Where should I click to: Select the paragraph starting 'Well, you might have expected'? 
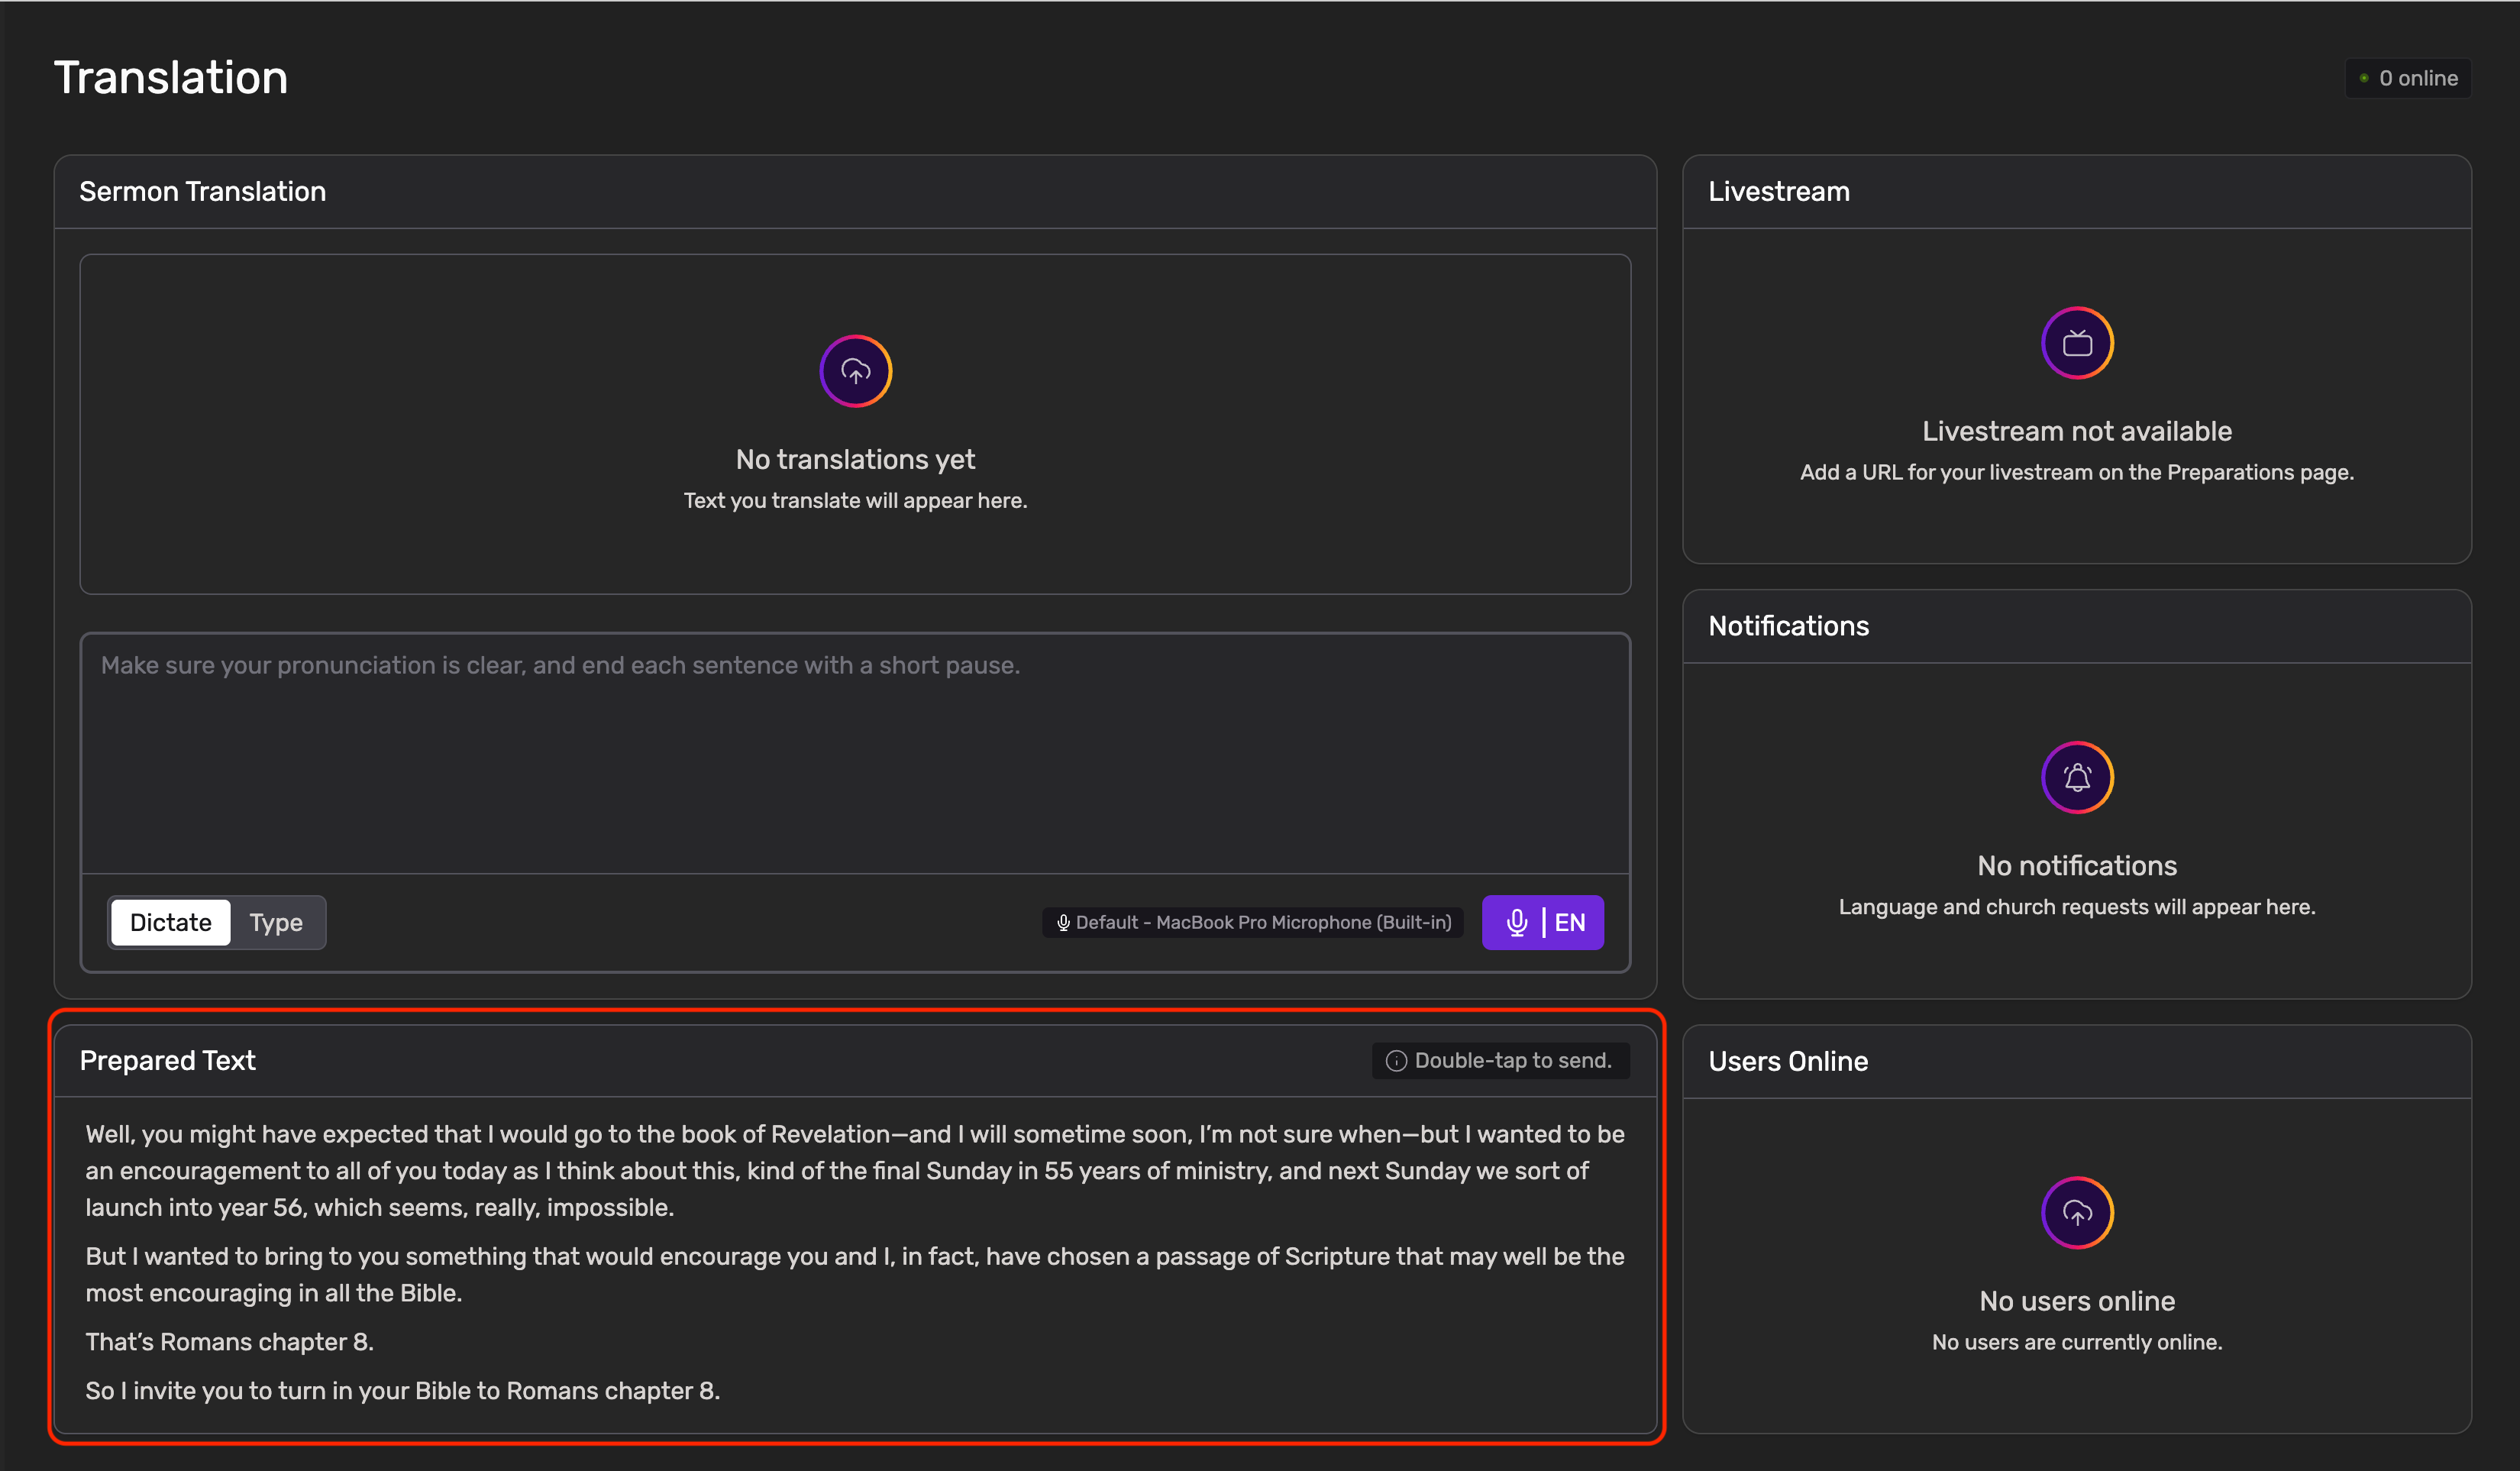[855, 1170]
